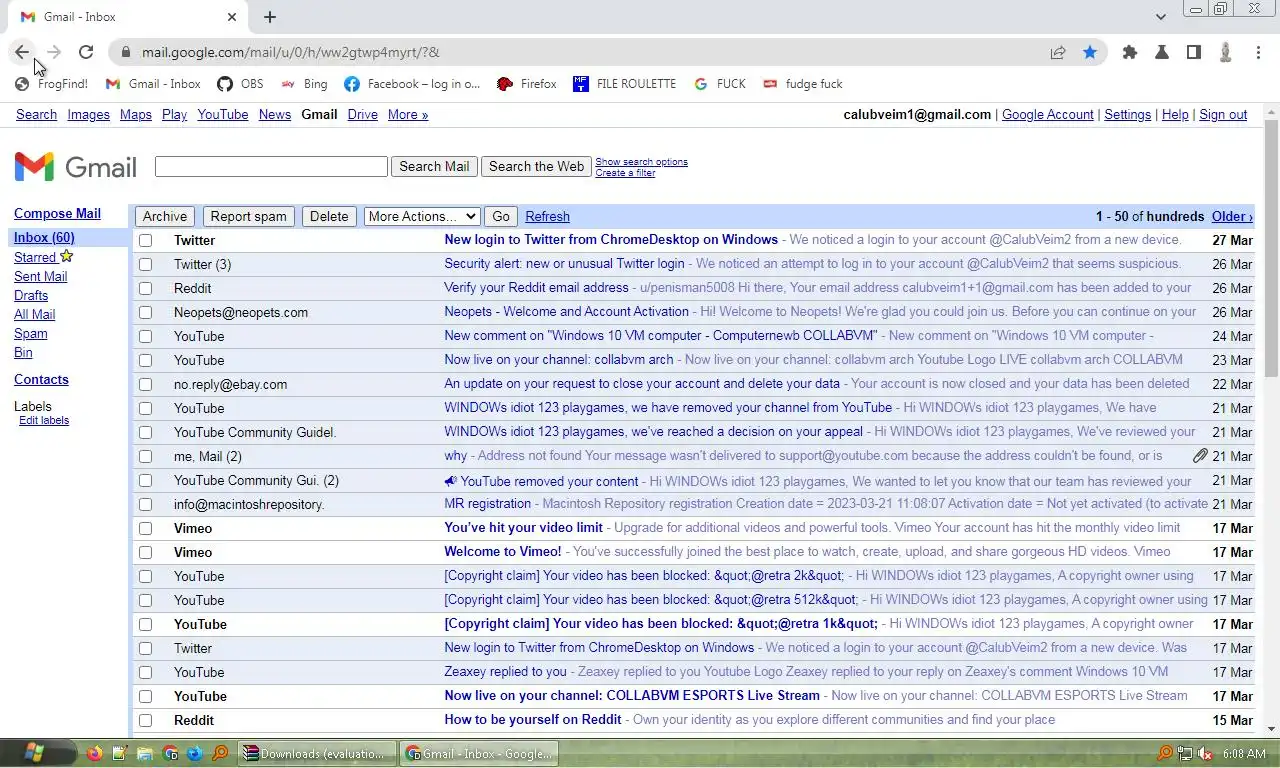1280x768 pixels.
Task: Select the checkbox for Twitter (3) email
Action: tap(146, 264)
